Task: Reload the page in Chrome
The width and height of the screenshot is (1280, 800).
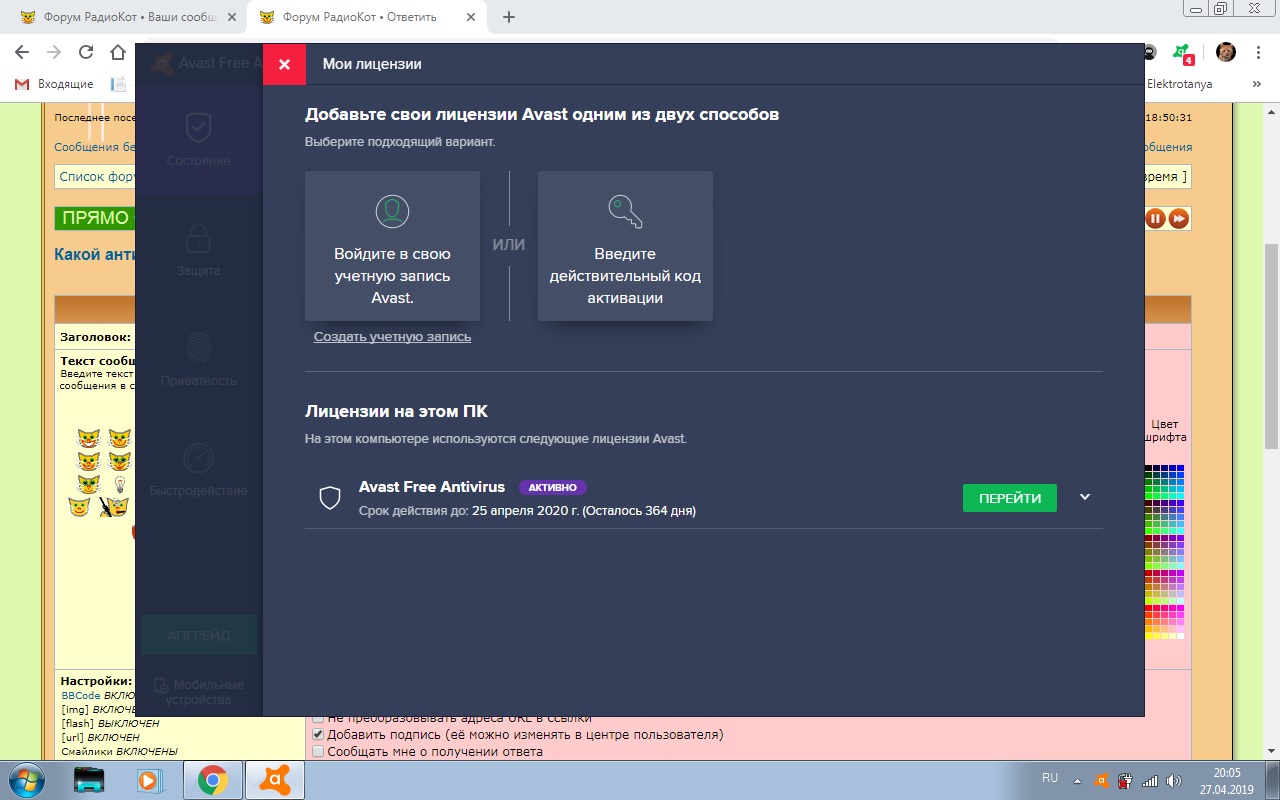Action: 86,52
